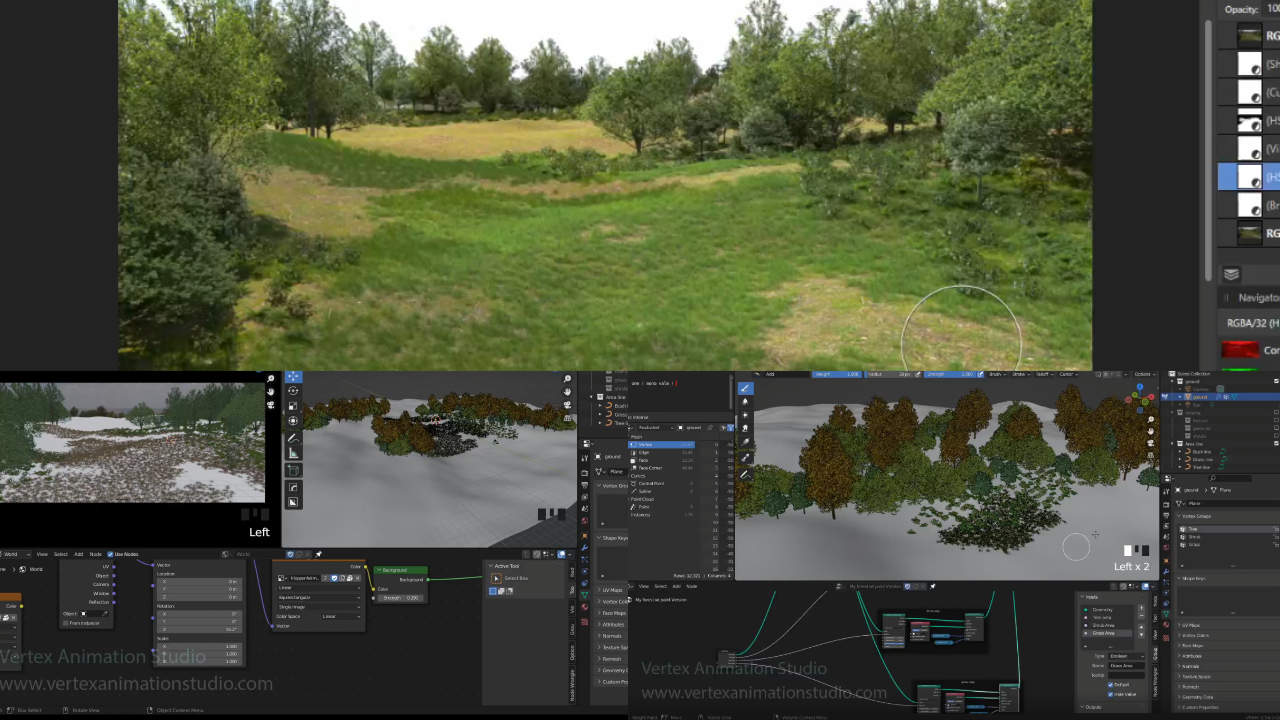Select the Move tool in the middle viewport toolbar
The width and height of the screenshot is (1280, 720).
tap(293, 391)
